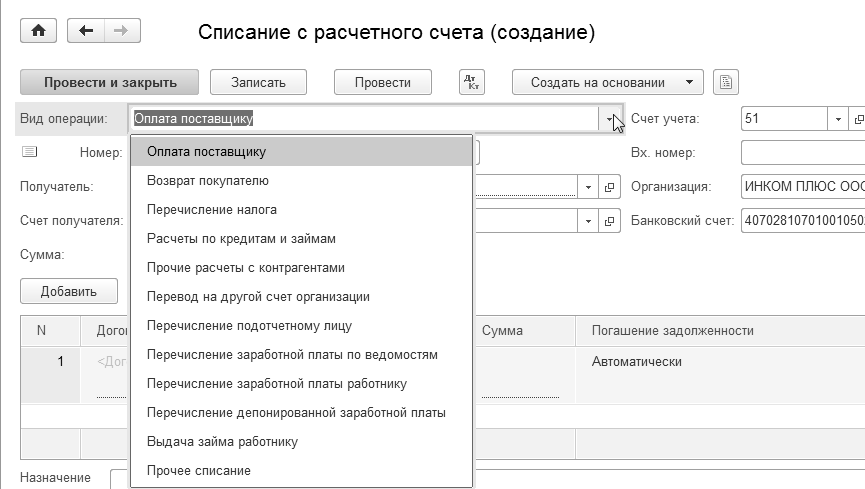
Task: Open the Счет учета dropdown arrow
Action: 837,119
